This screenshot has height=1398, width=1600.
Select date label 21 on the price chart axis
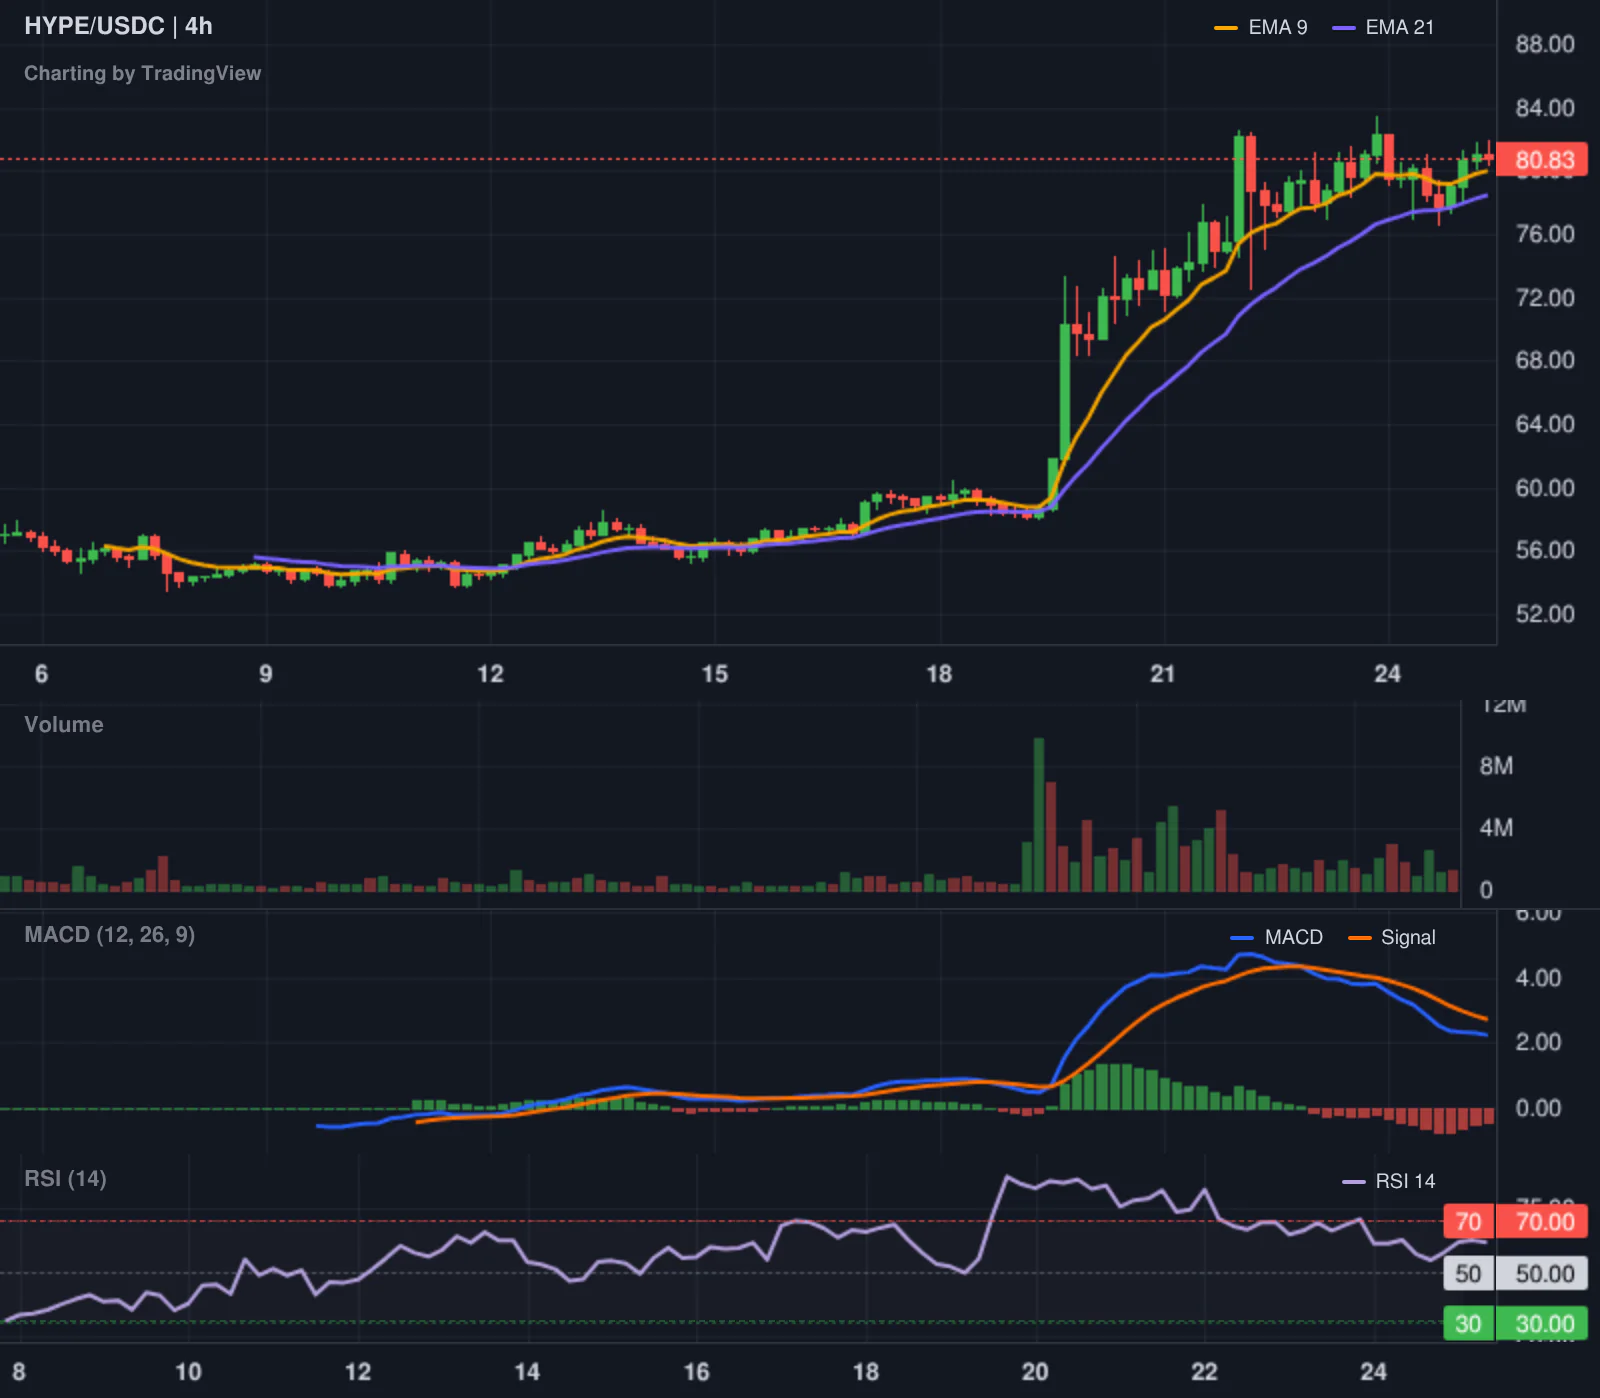pos(1162,674)
